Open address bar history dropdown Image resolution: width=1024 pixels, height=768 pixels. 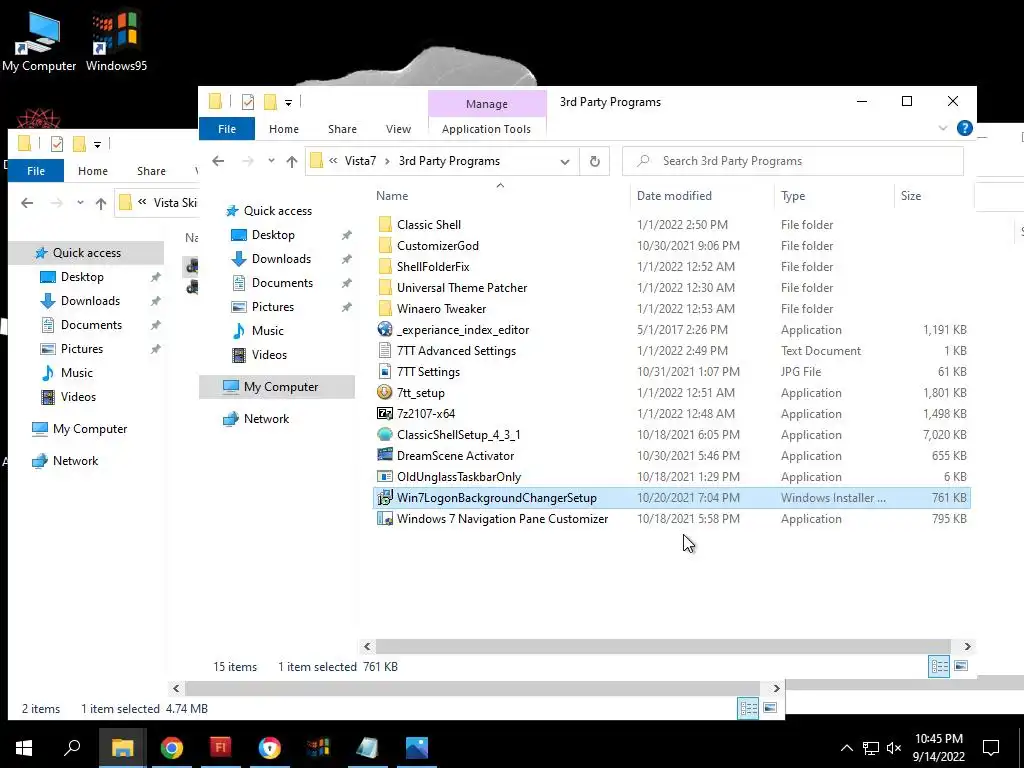coord(565,161)
